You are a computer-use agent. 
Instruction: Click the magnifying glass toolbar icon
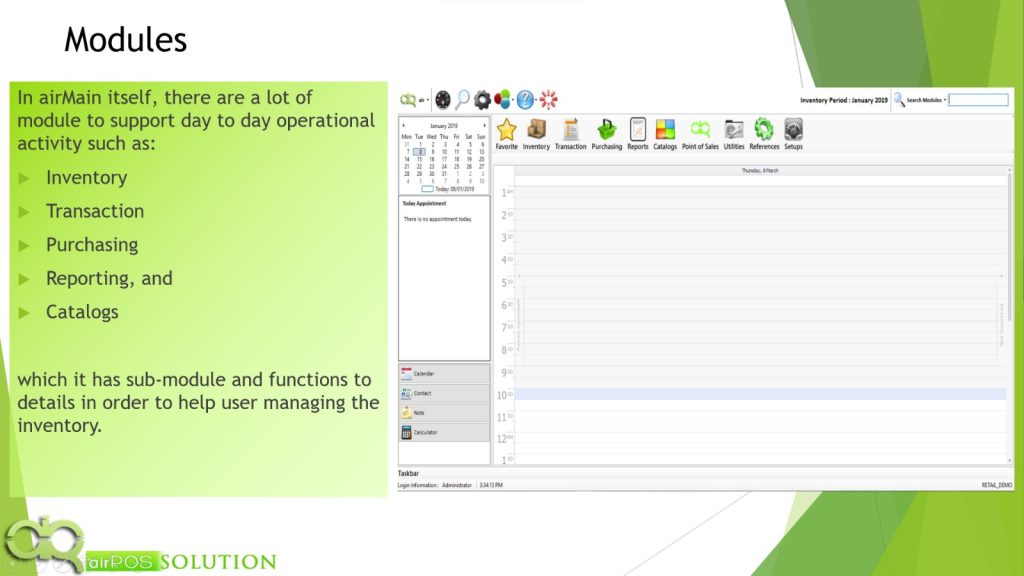(462, 100)
